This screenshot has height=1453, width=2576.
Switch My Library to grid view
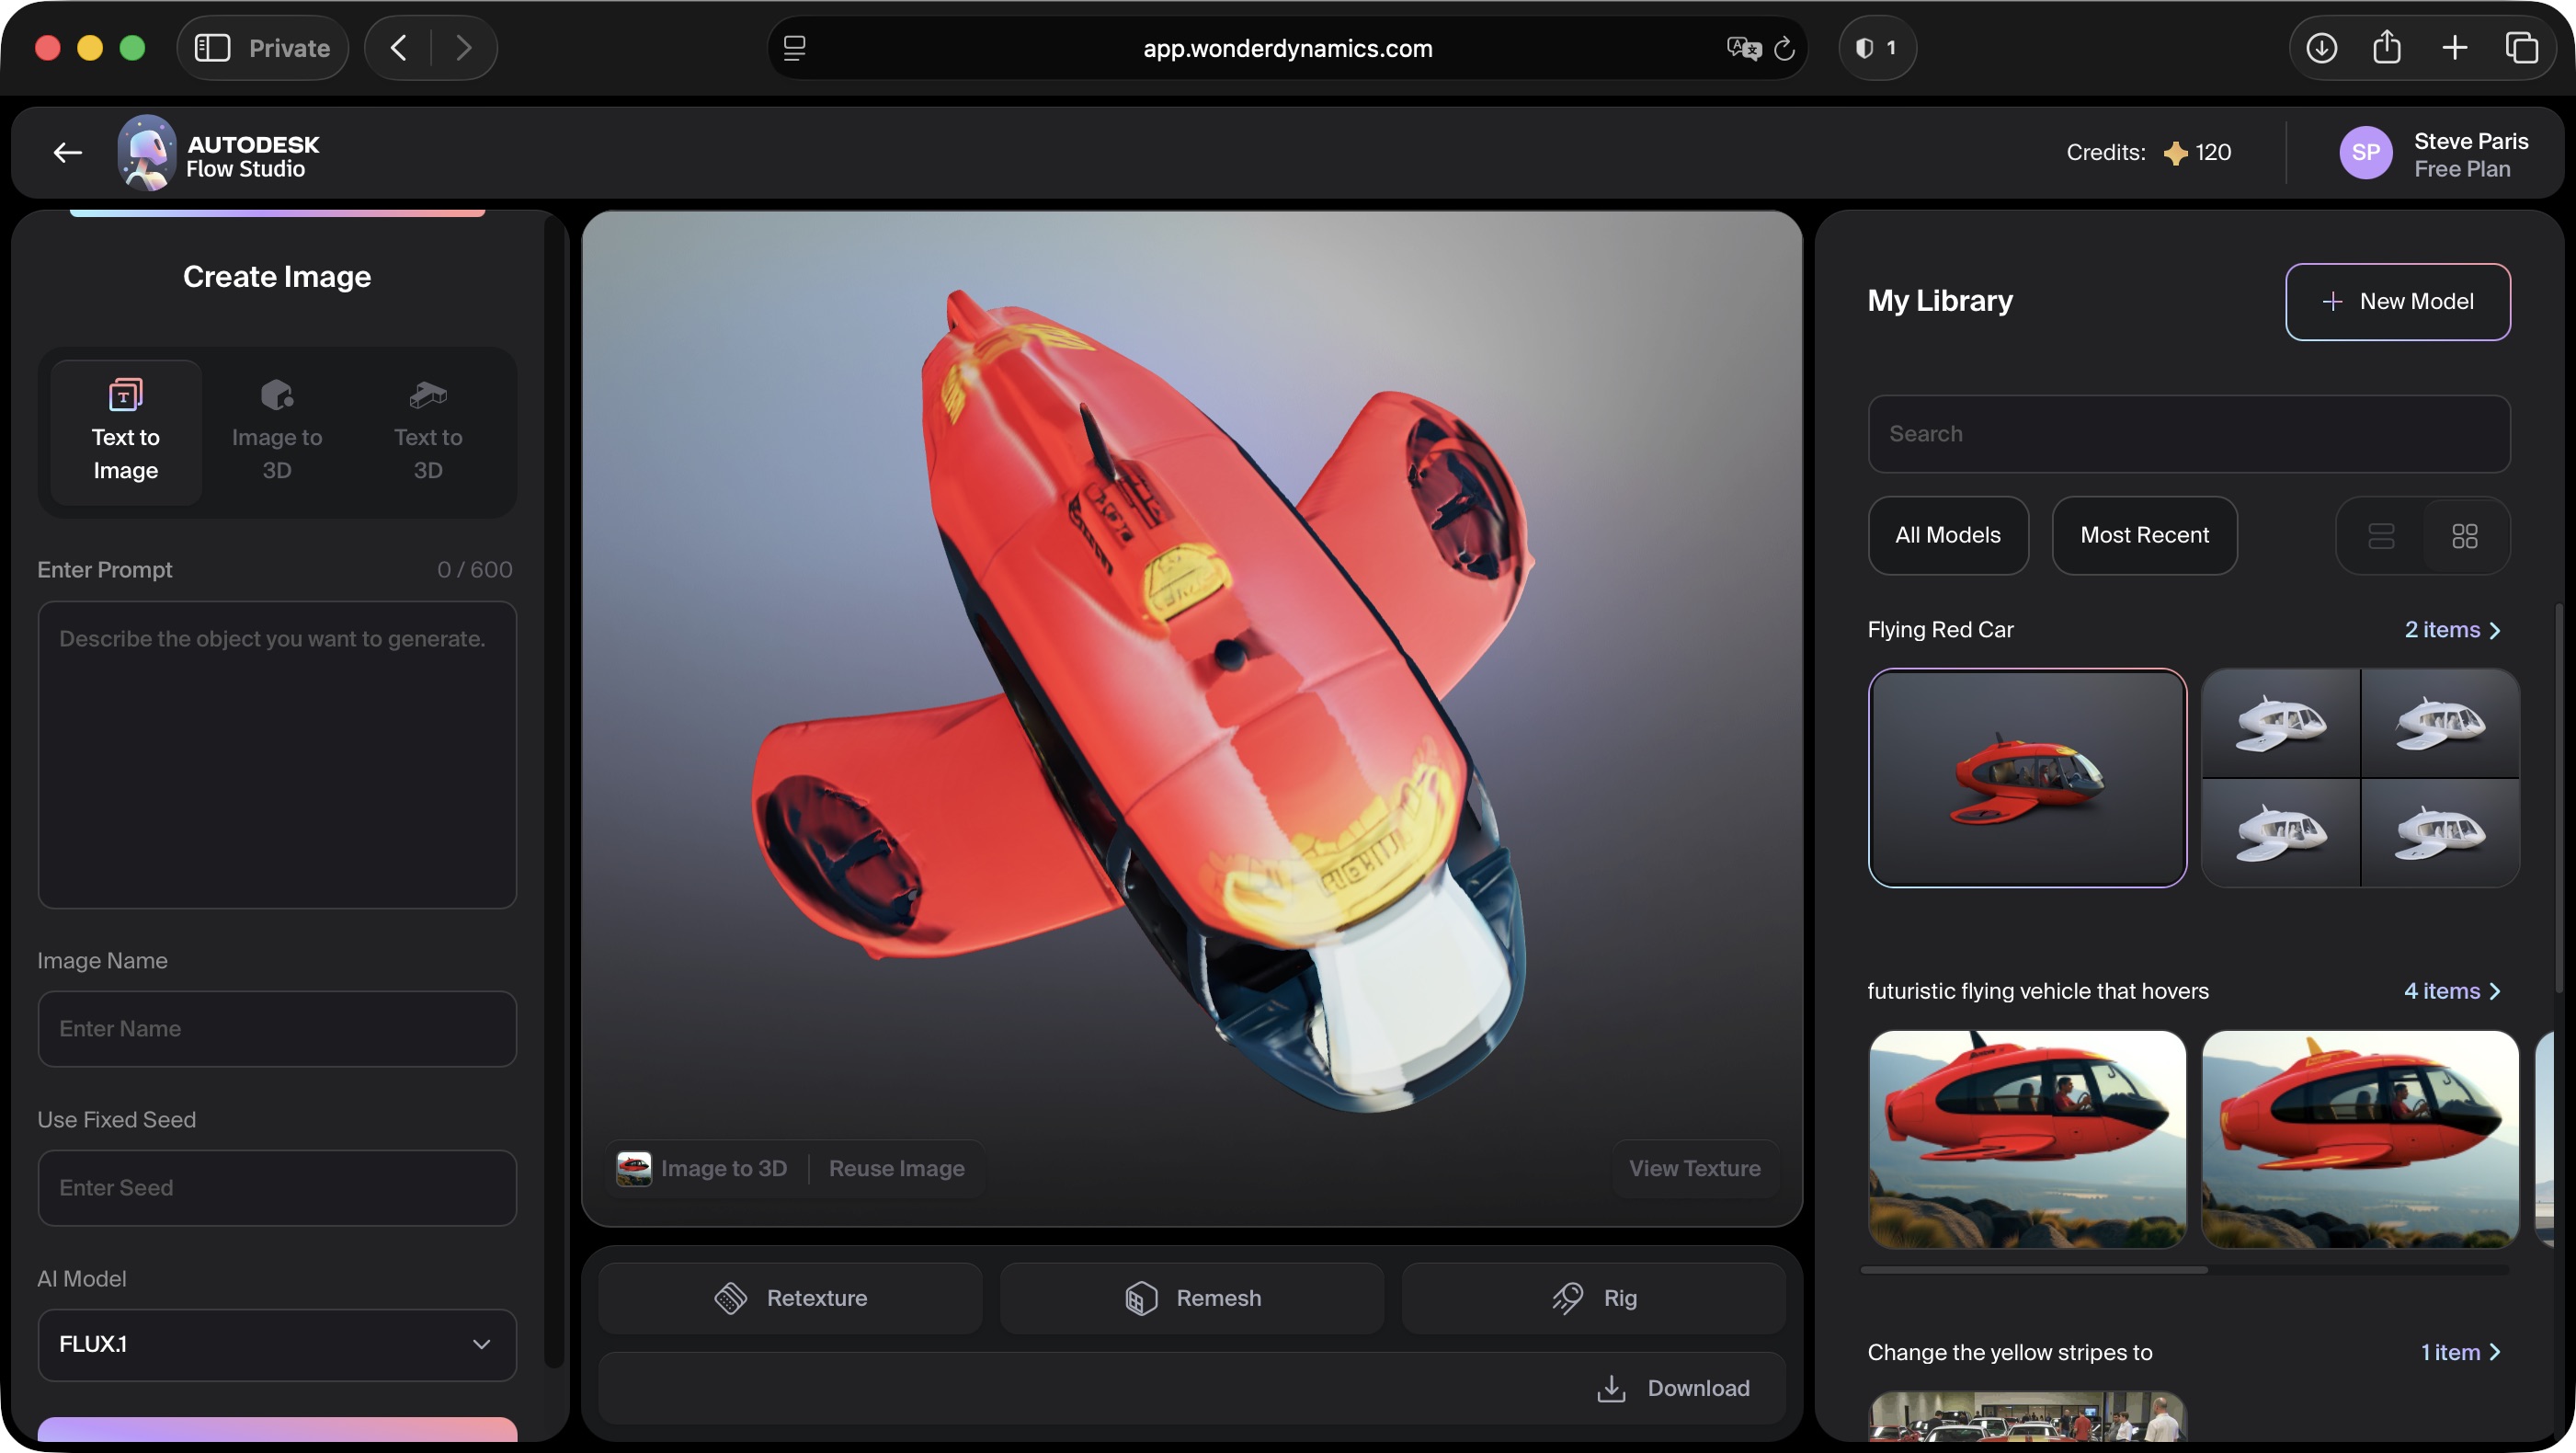coord(2465,536)
